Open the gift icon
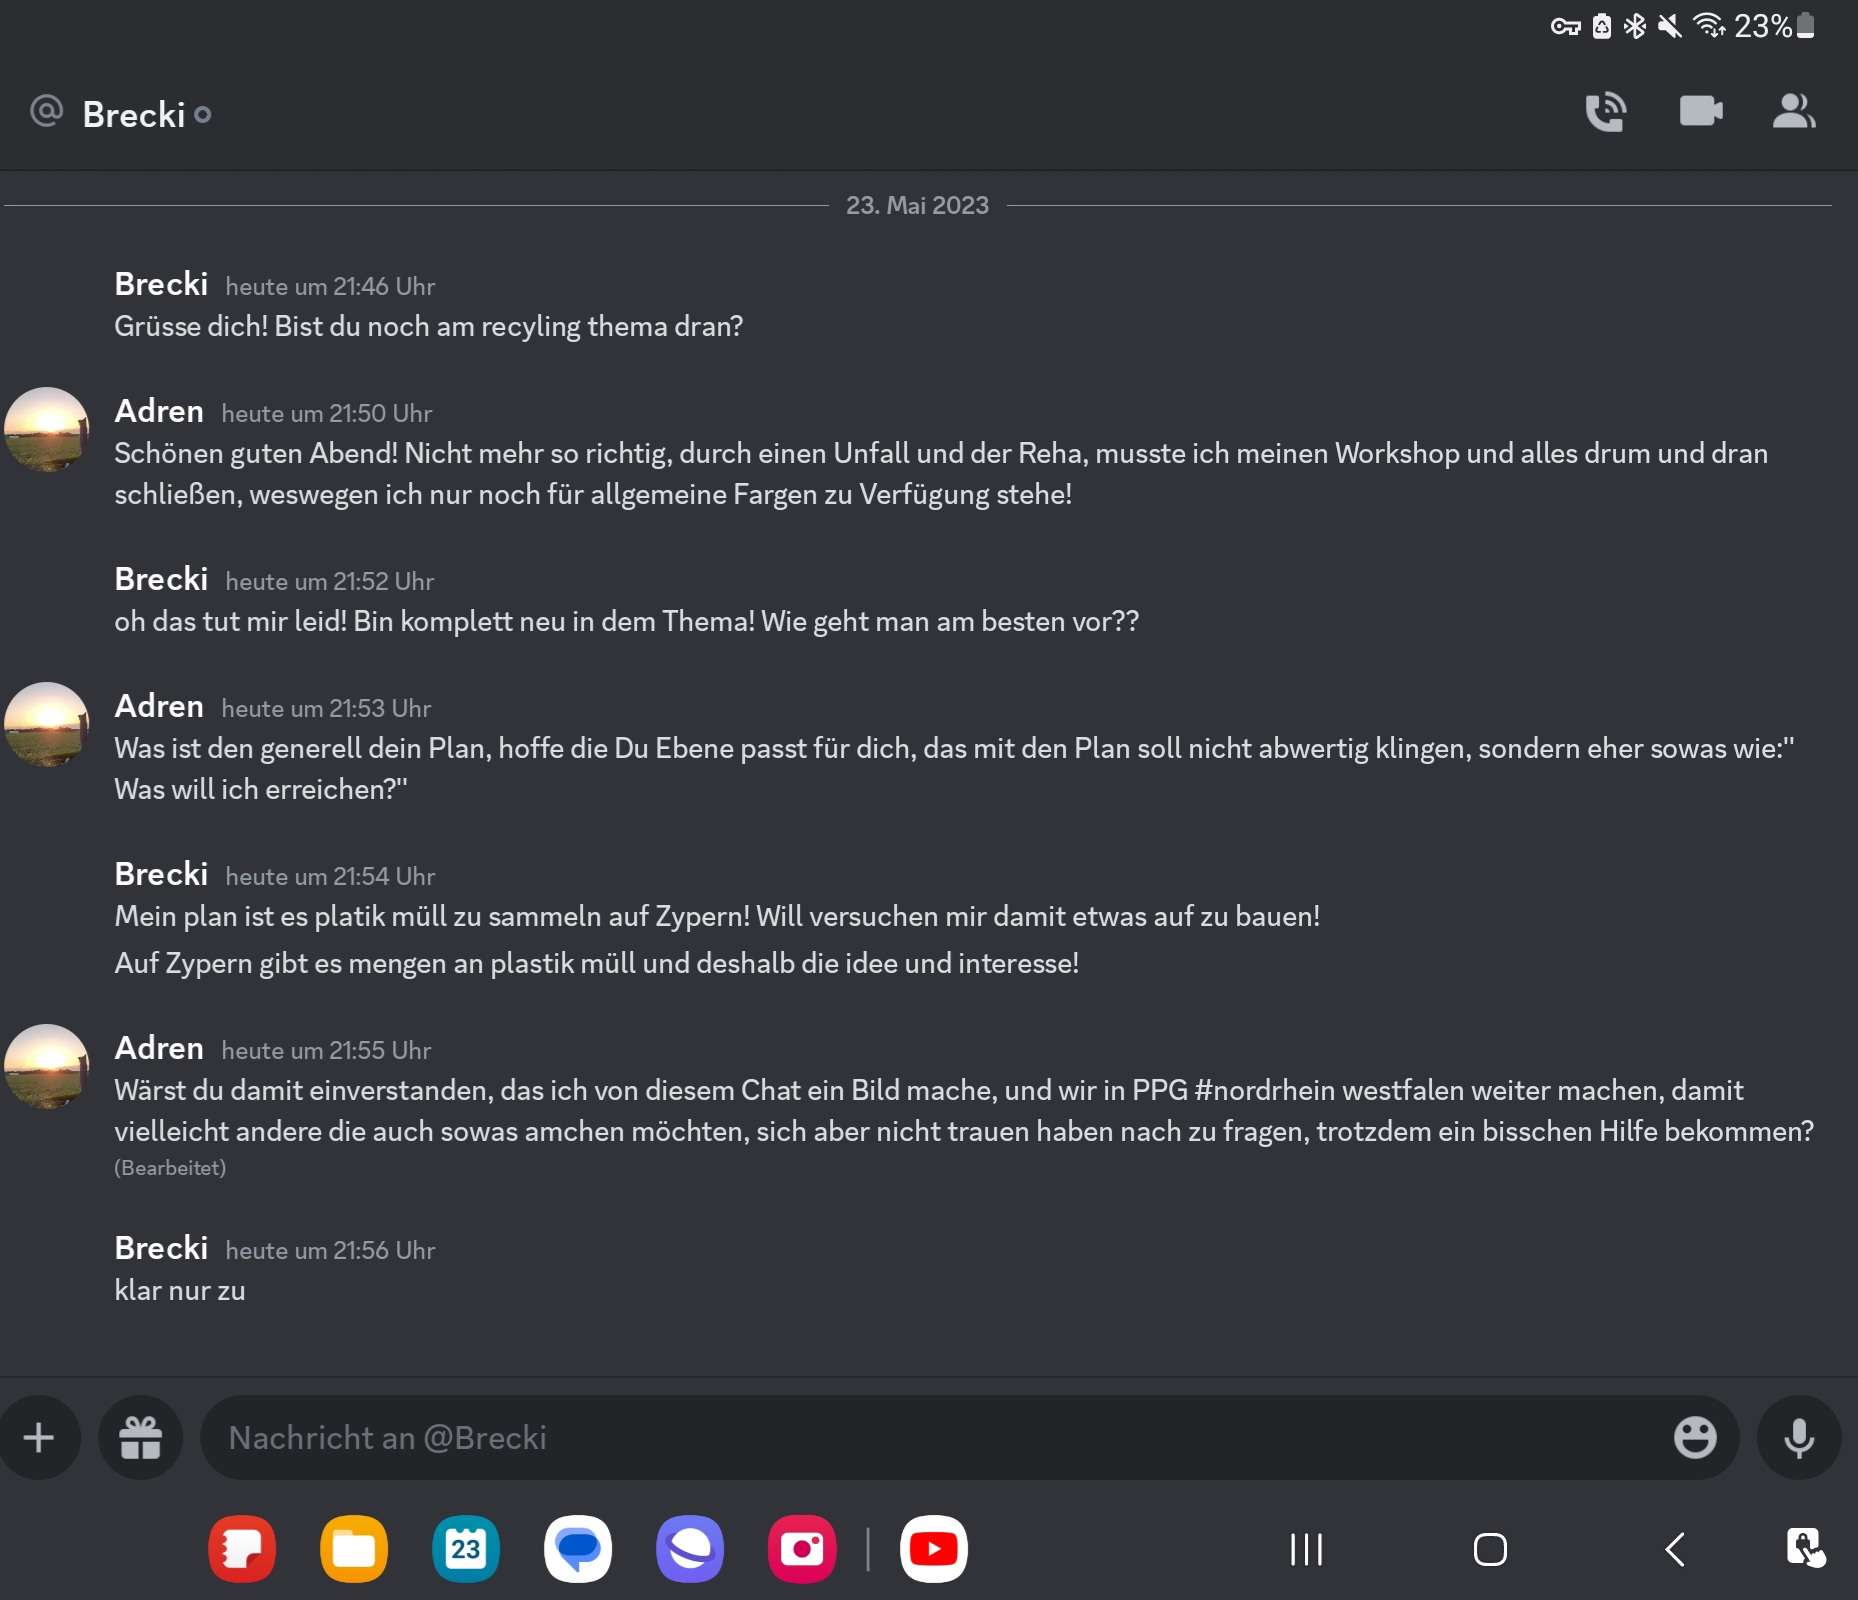The height and width of the screenshot is (1600, 1858). (140, 1438)
